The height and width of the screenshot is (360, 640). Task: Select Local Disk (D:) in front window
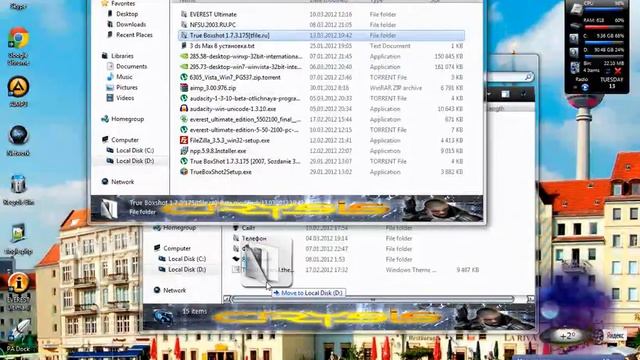coord(135,161)
